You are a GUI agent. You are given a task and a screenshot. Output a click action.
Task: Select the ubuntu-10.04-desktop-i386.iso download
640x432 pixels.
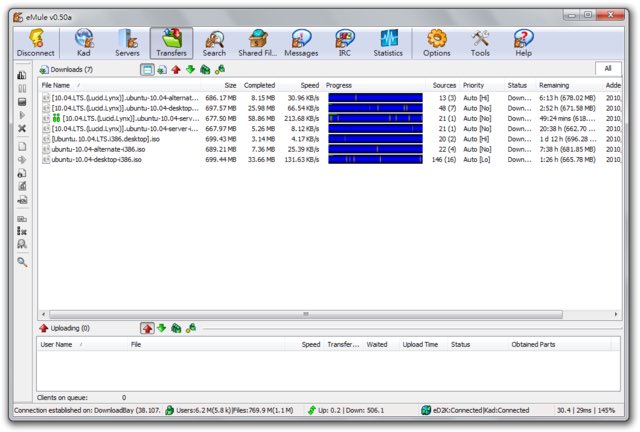[96, 160]
